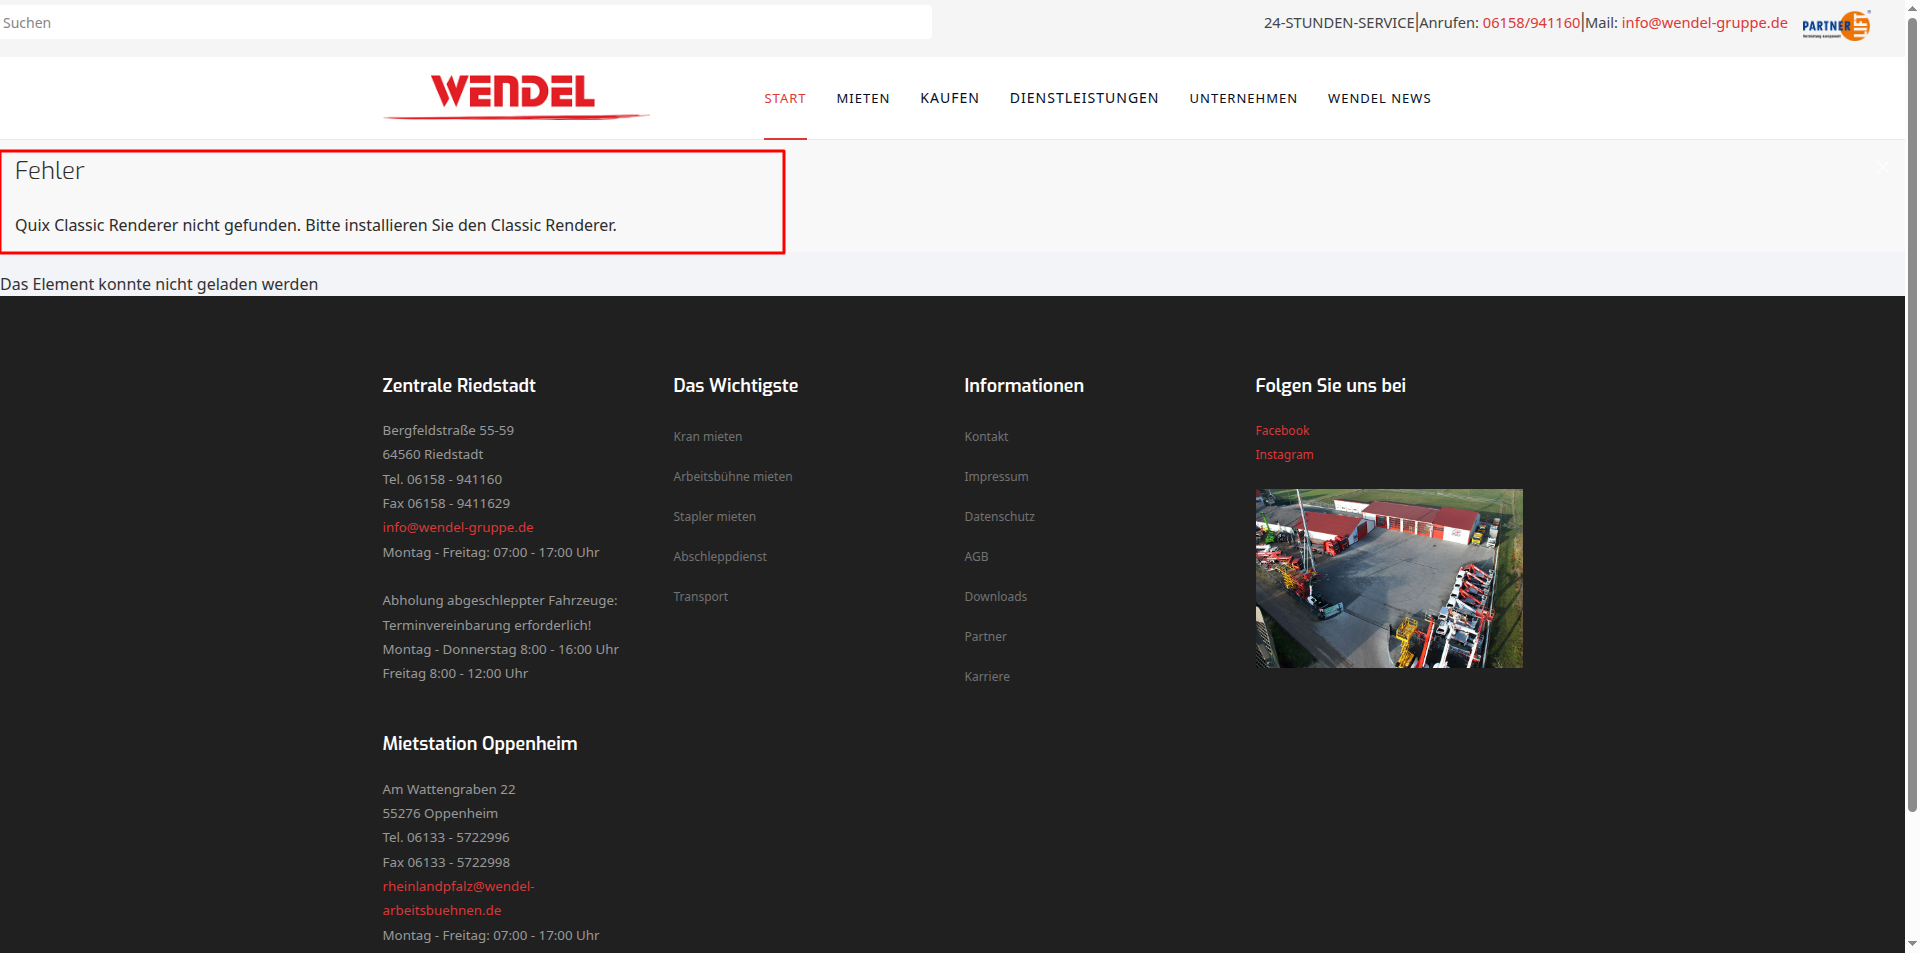Expand the DIENSTLEISTUNGEN menu
The width and height of the screenshot is (1920, 953).
click(x=1083, y=98)
